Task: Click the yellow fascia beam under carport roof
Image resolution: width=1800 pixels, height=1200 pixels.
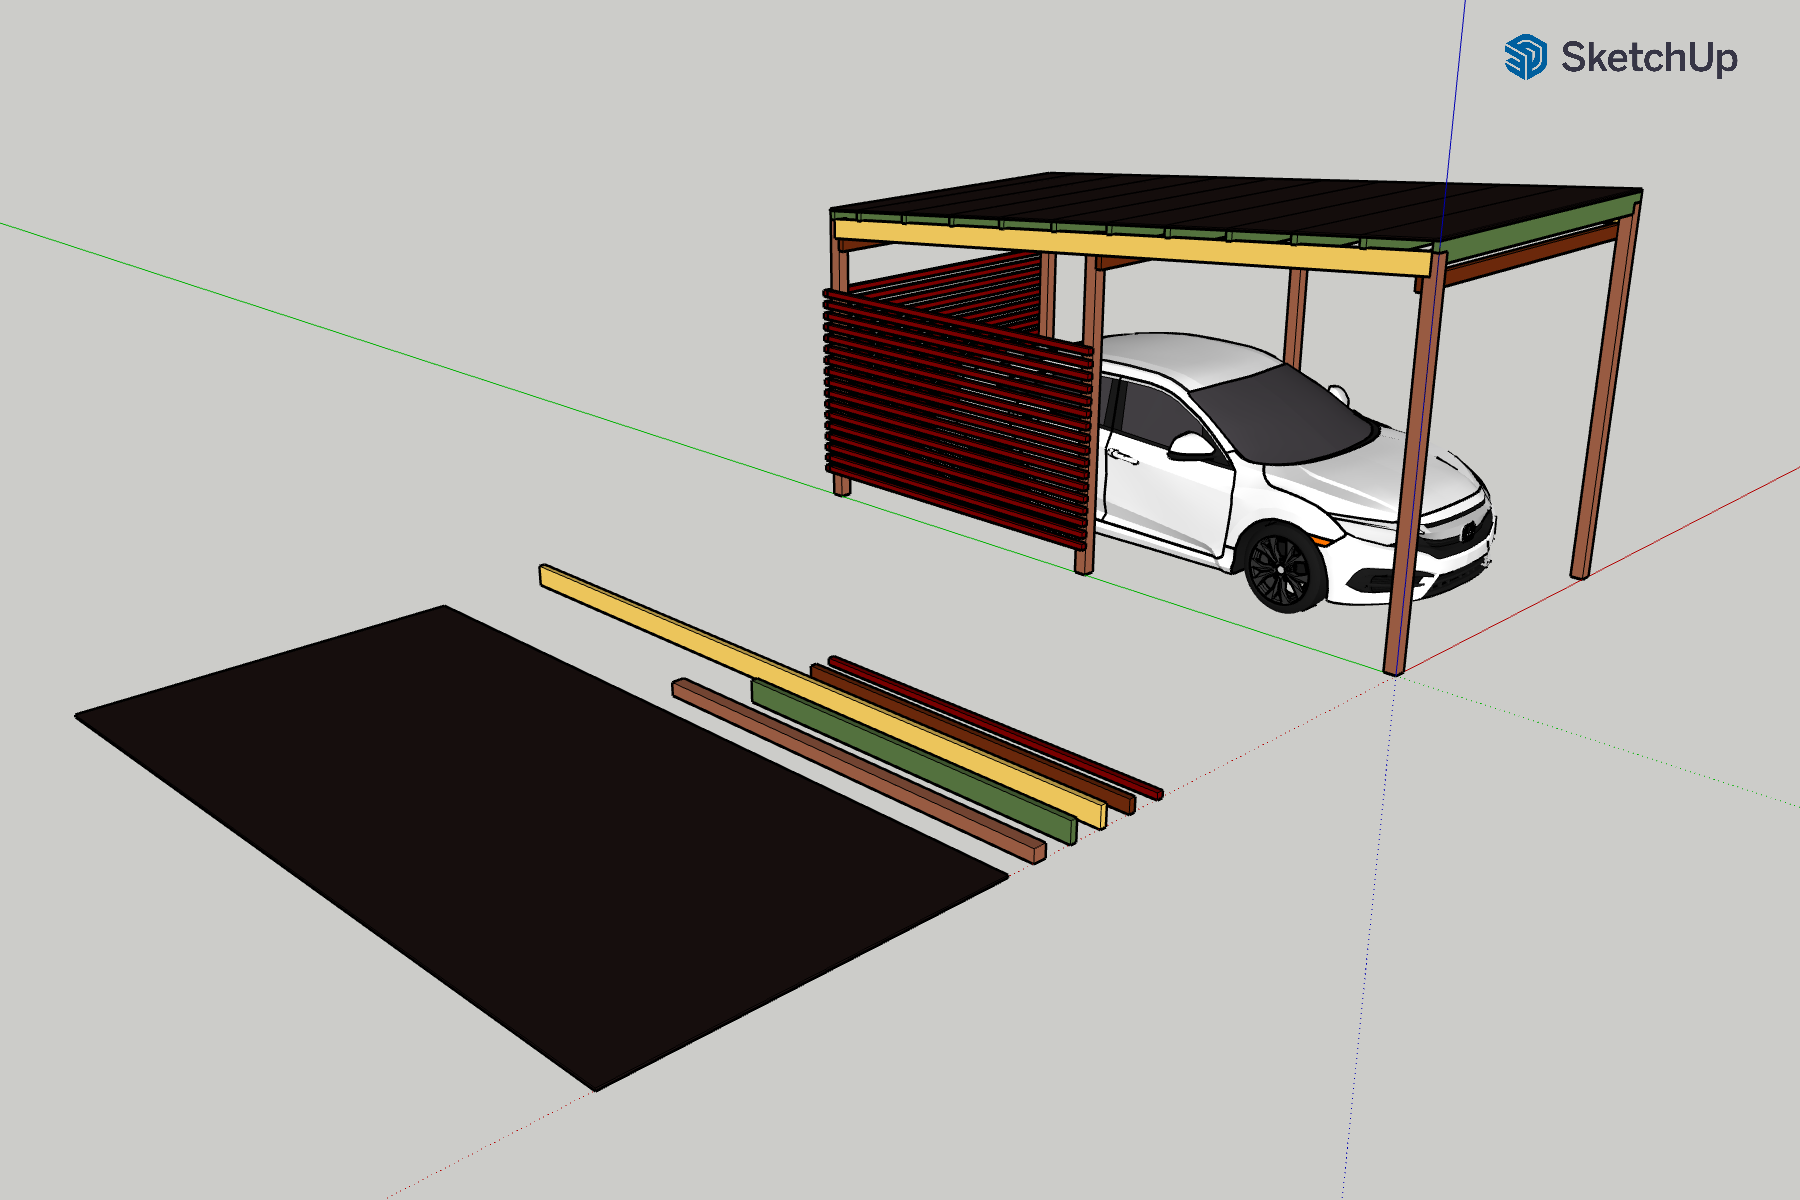Action: (1130, 248)
